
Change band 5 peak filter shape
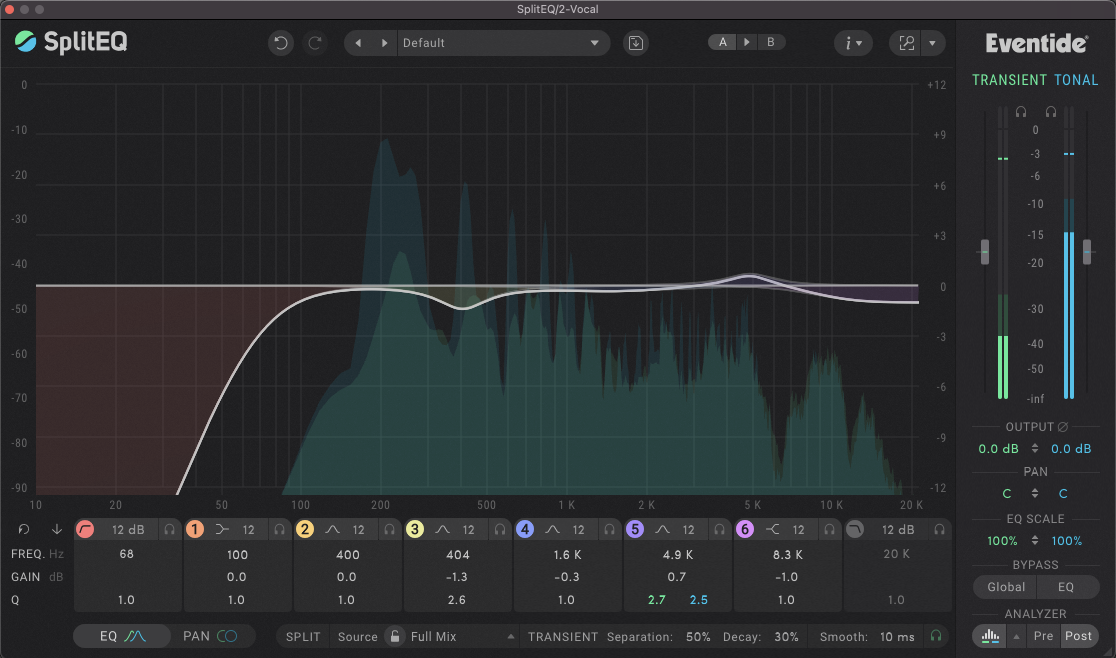[x=663, y=529]
